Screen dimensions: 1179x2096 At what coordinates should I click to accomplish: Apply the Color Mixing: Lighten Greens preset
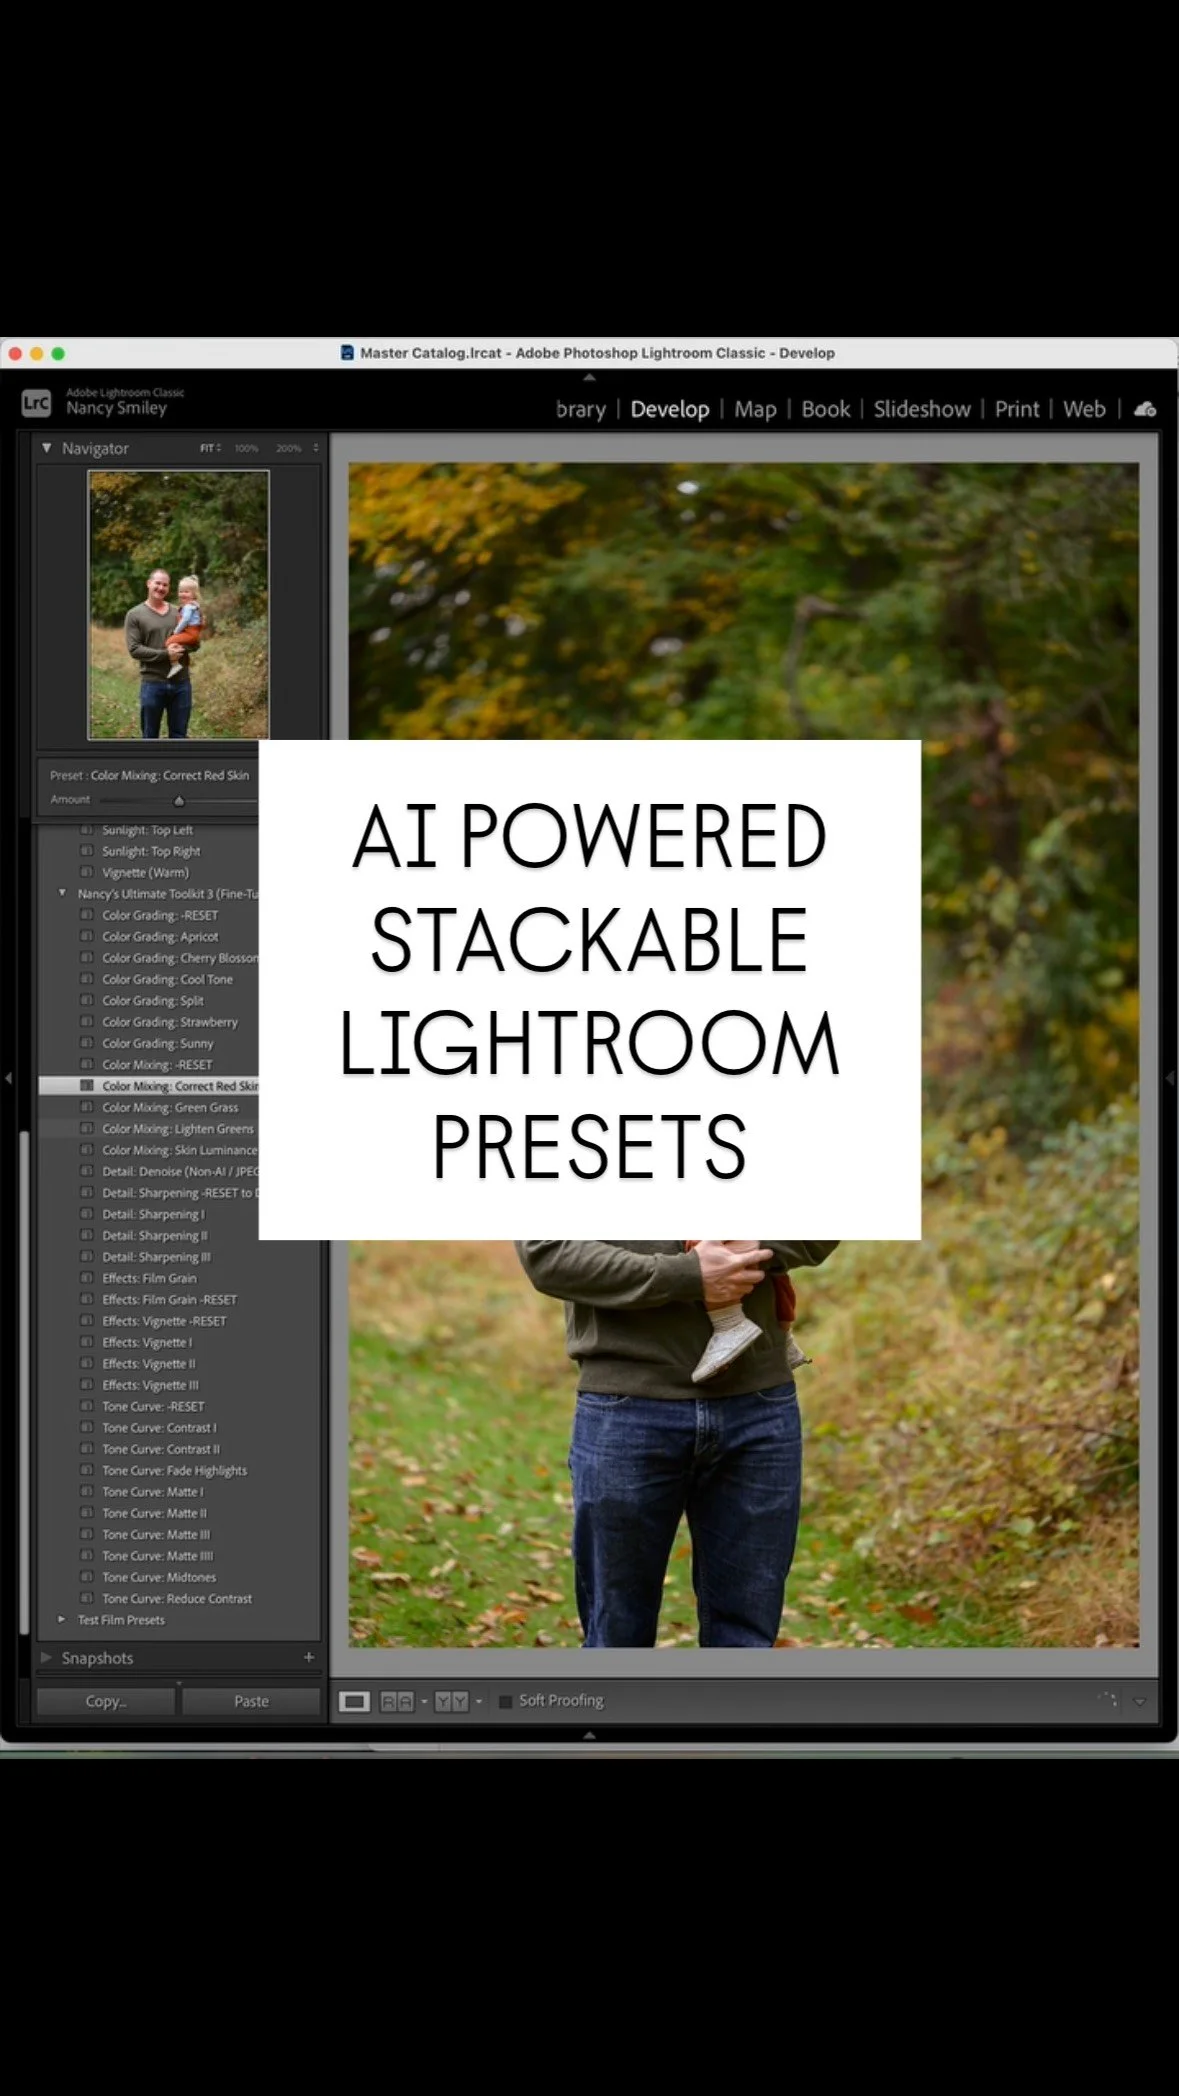coord(178,1129)
